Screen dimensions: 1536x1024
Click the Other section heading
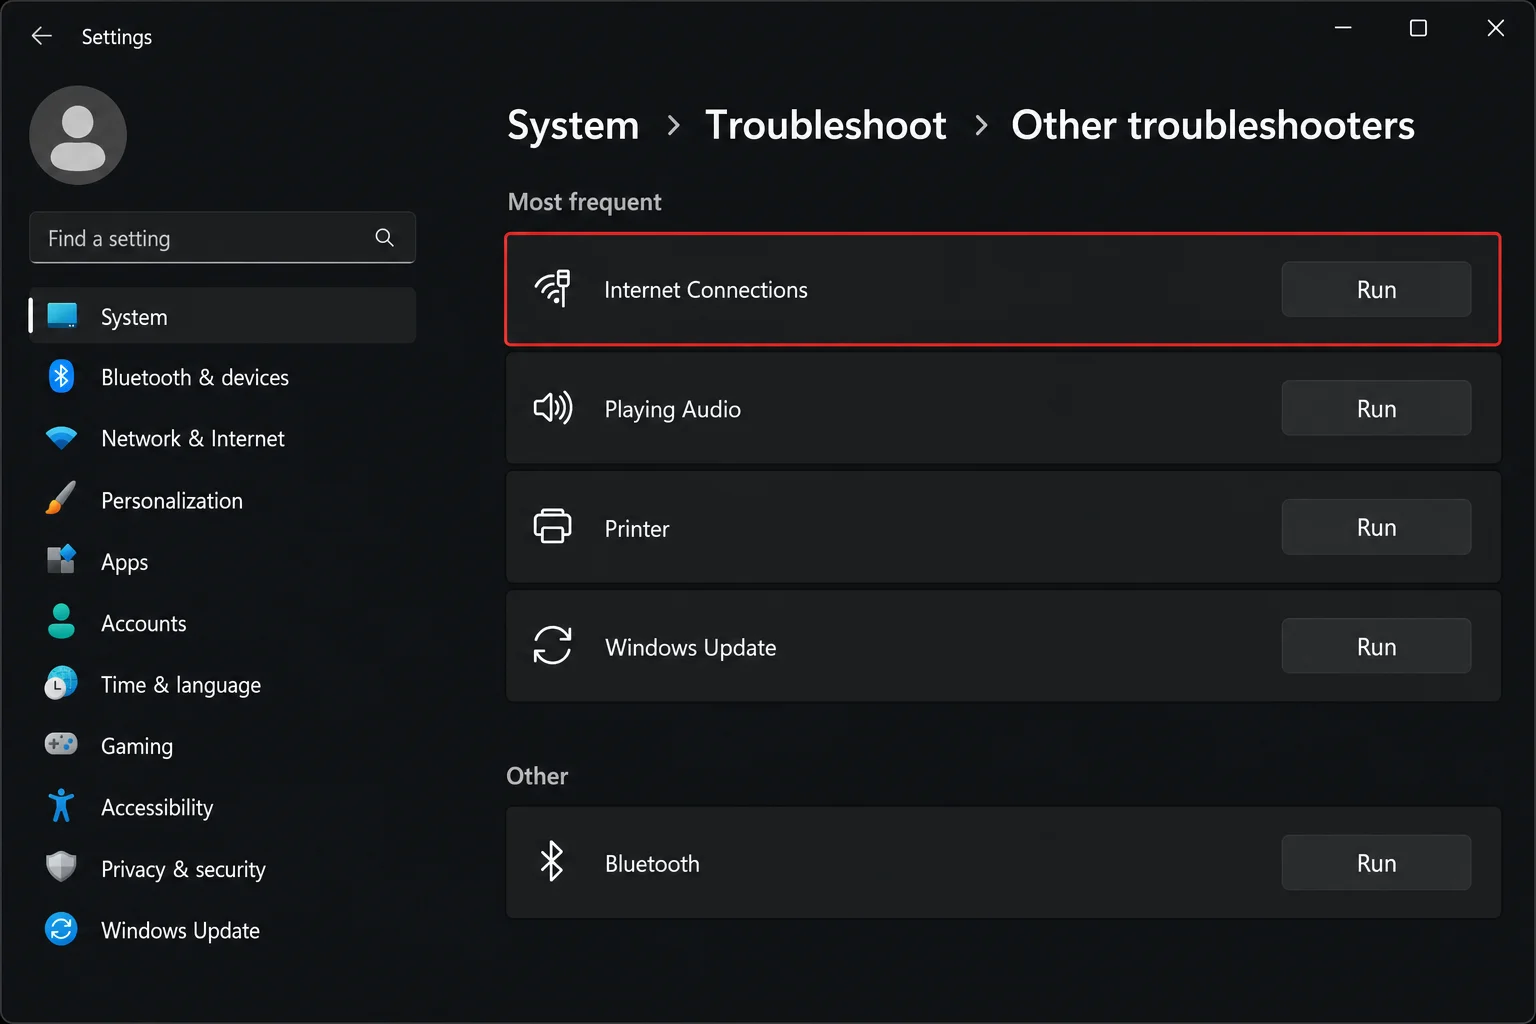pos(537,776)
